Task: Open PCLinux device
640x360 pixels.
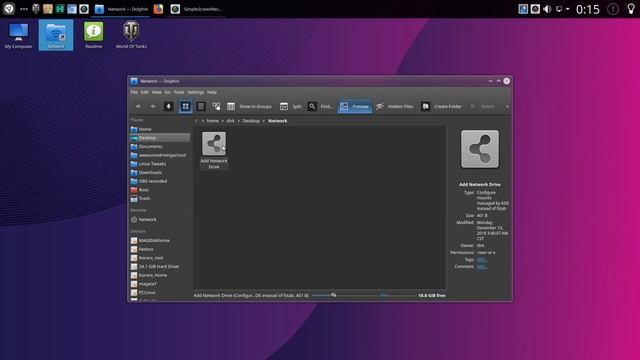Action: click(160, 293)
